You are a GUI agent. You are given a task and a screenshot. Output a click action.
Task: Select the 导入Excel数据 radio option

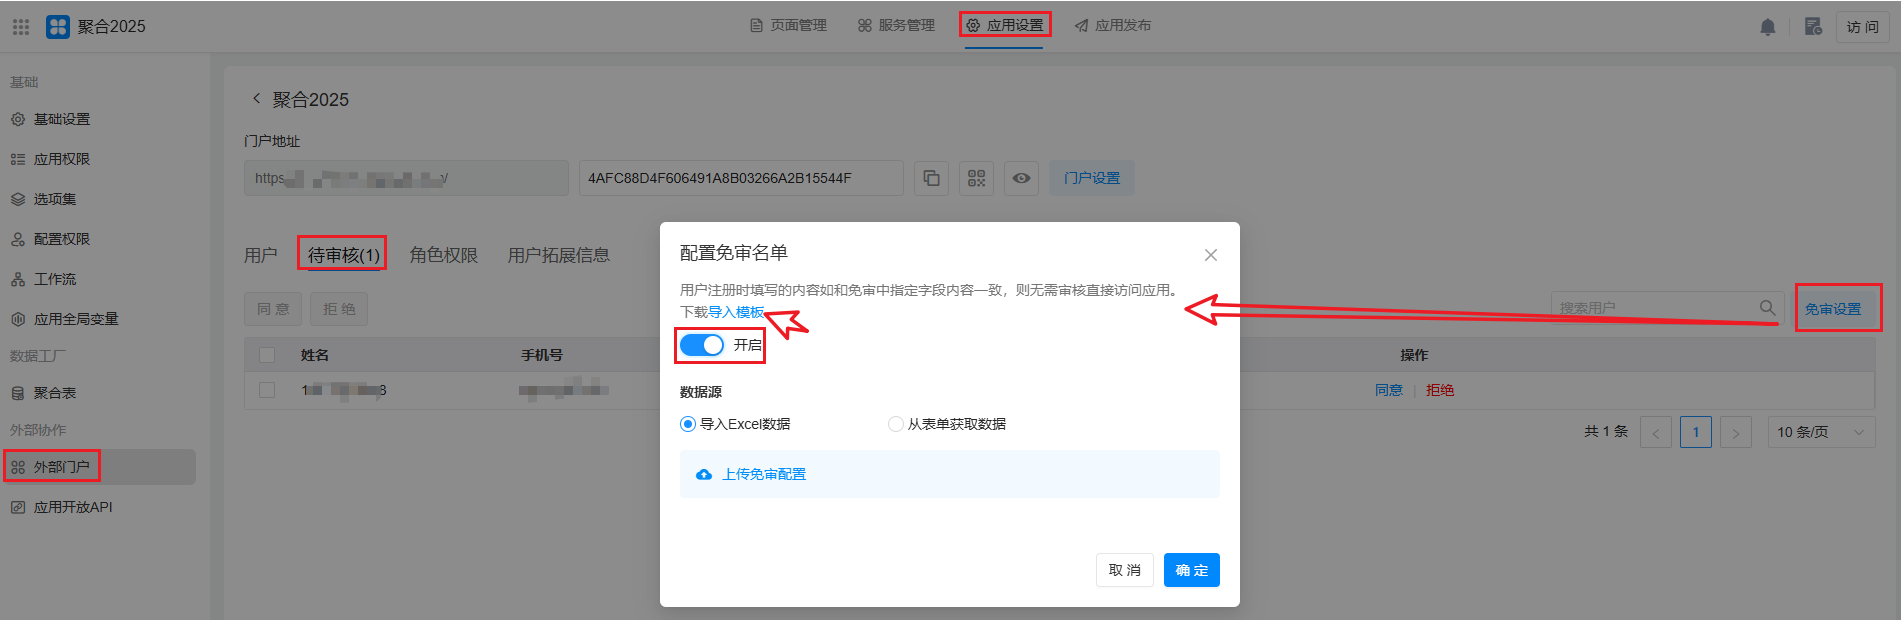coord(688,424)
